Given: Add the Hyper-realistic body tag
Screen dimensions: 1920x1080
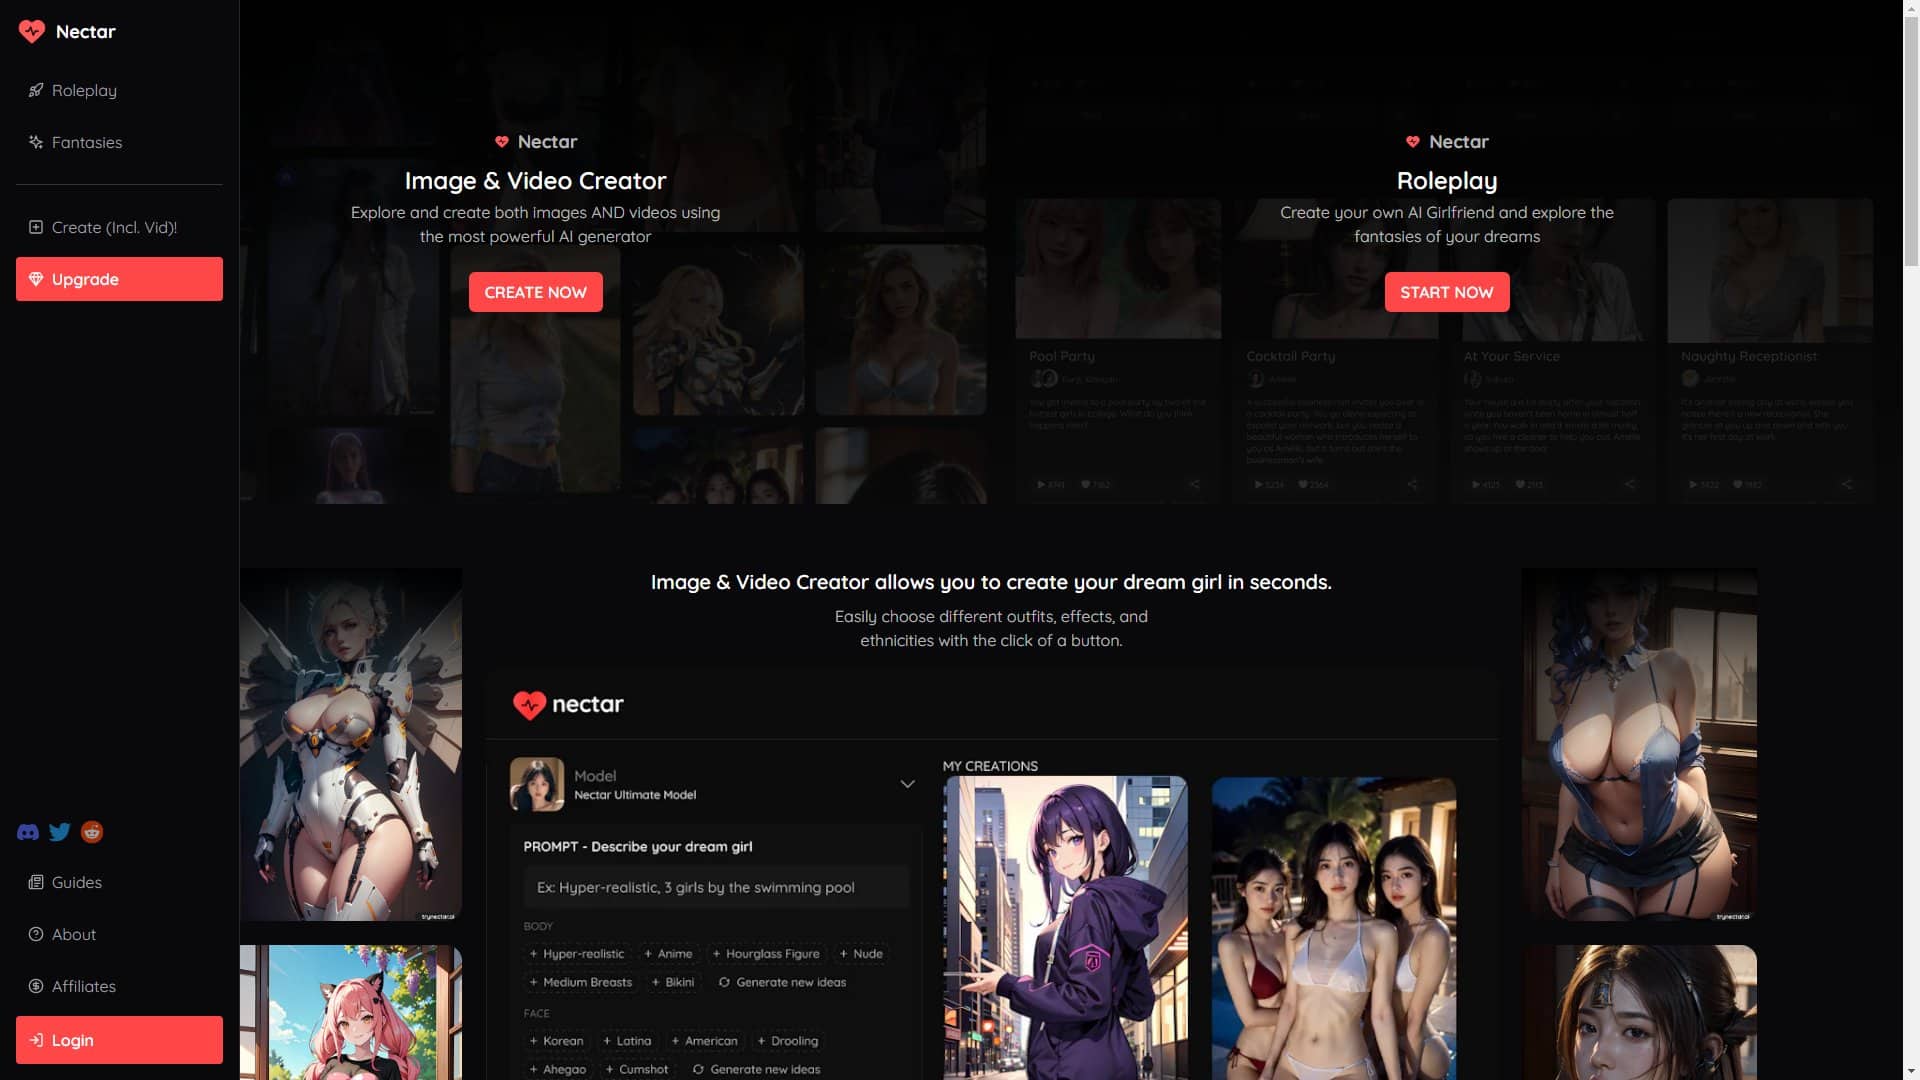Looking at the screenshot, I should (577, 954).
